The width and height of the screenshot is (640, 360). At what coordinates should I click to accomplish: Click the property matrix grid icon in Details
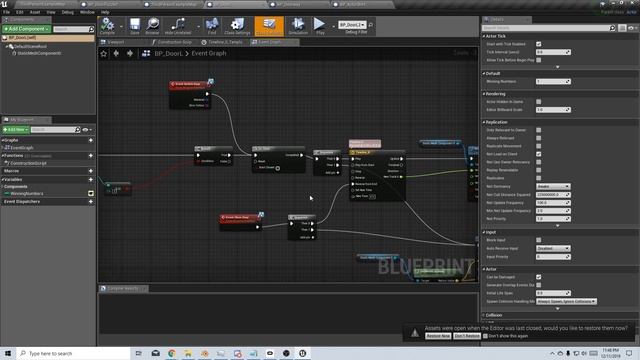pos(622,28)
